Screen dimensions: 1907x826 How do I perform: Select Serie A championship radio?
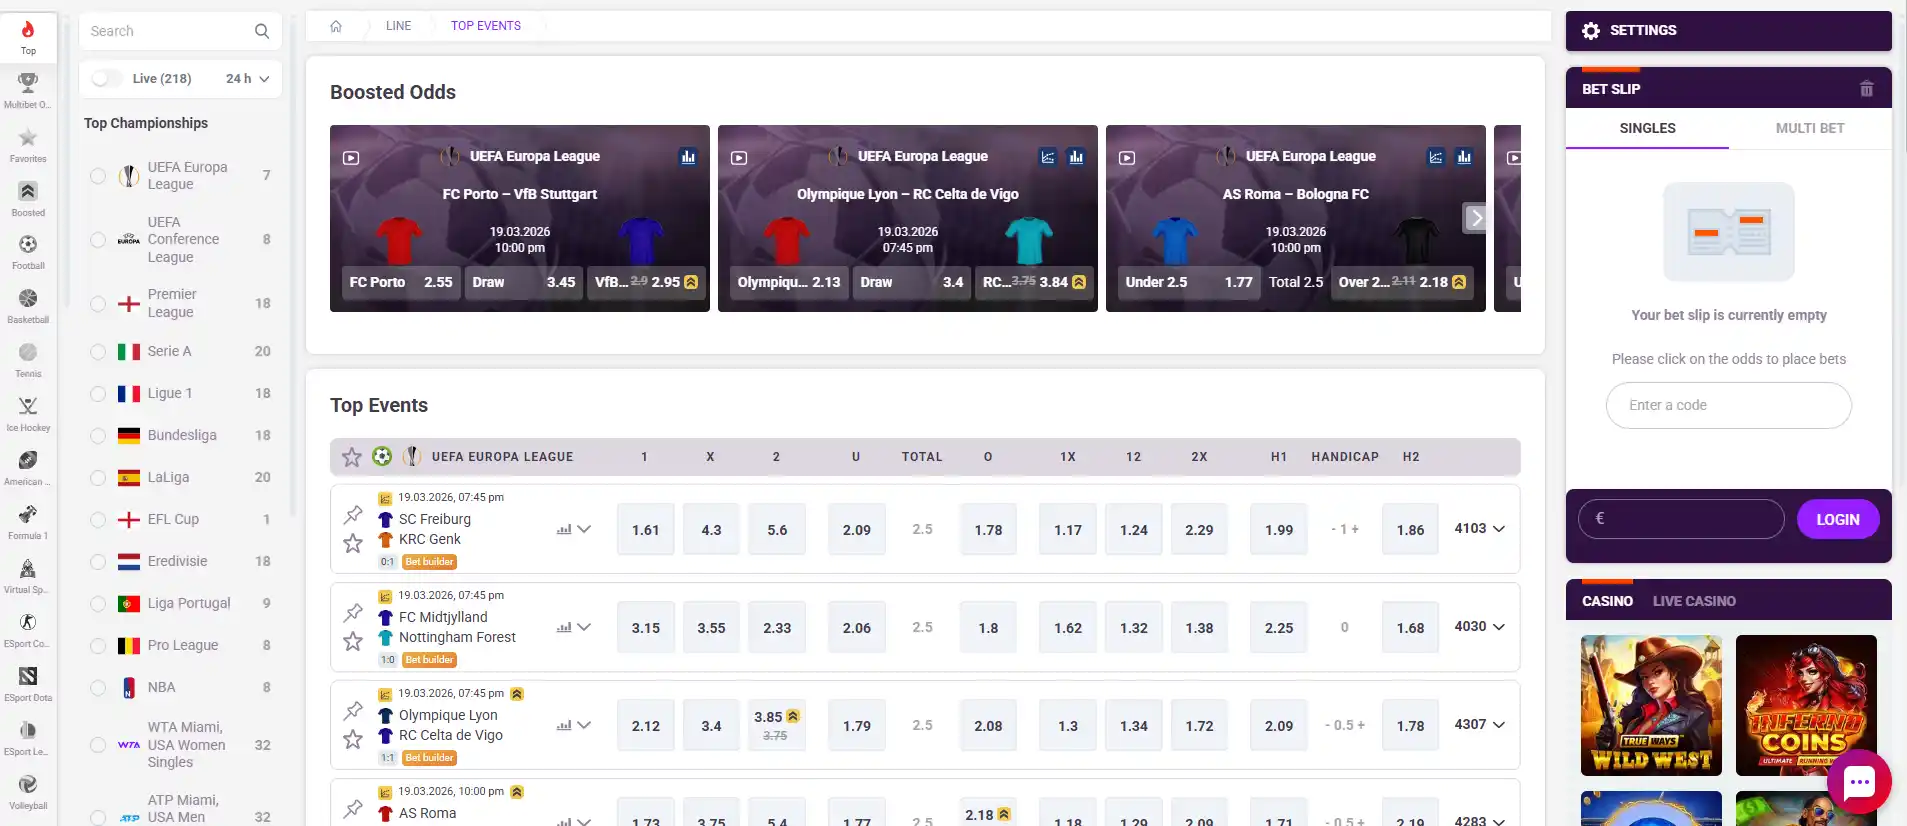98,352
